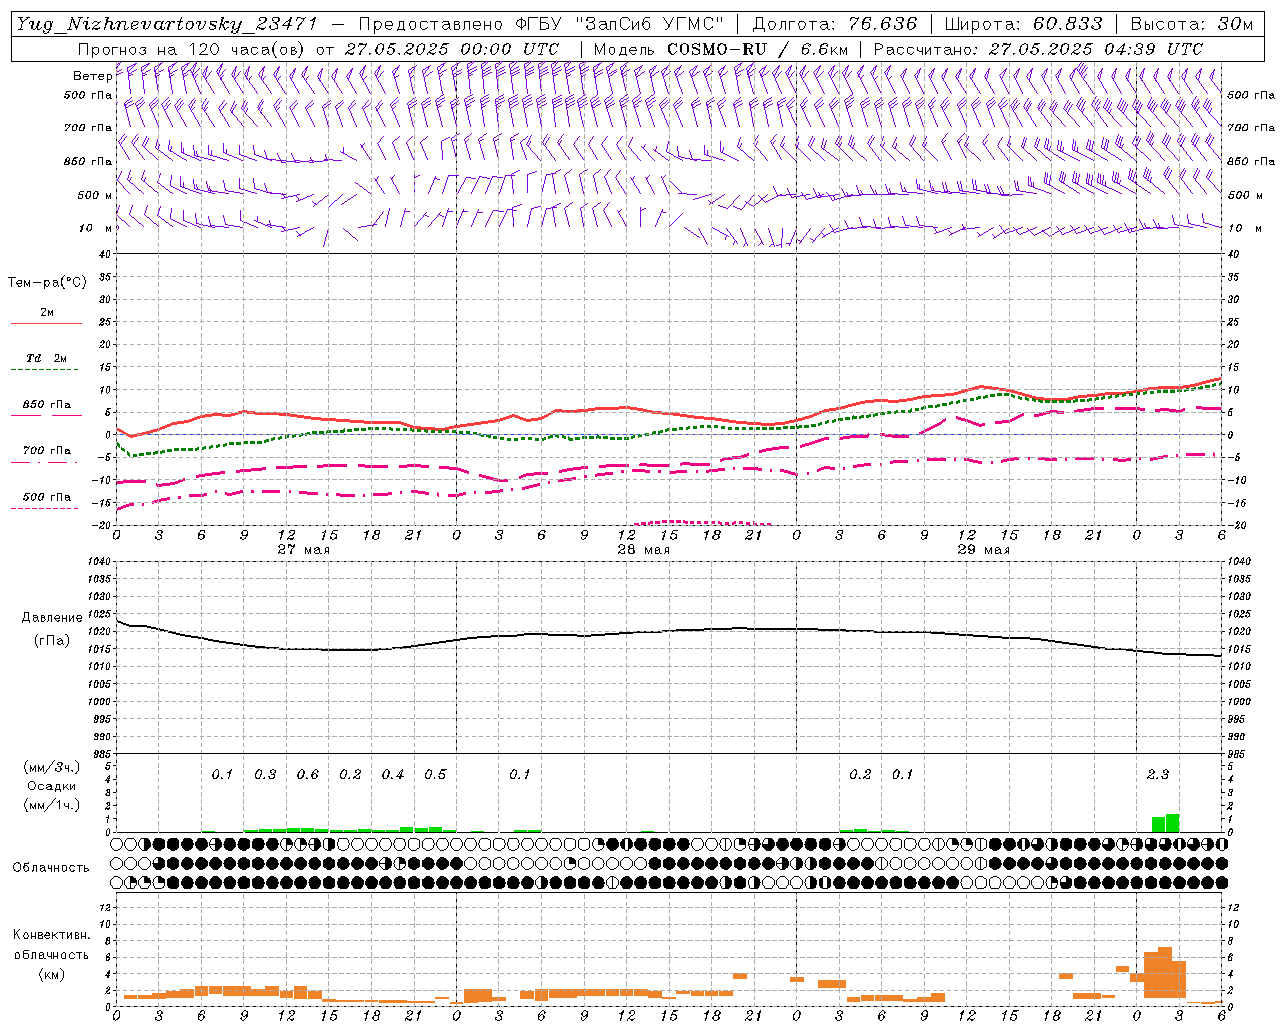Click the Осадки precipitation label
The height and width of the screenshot is (1024, 1280).
point(51,786)
